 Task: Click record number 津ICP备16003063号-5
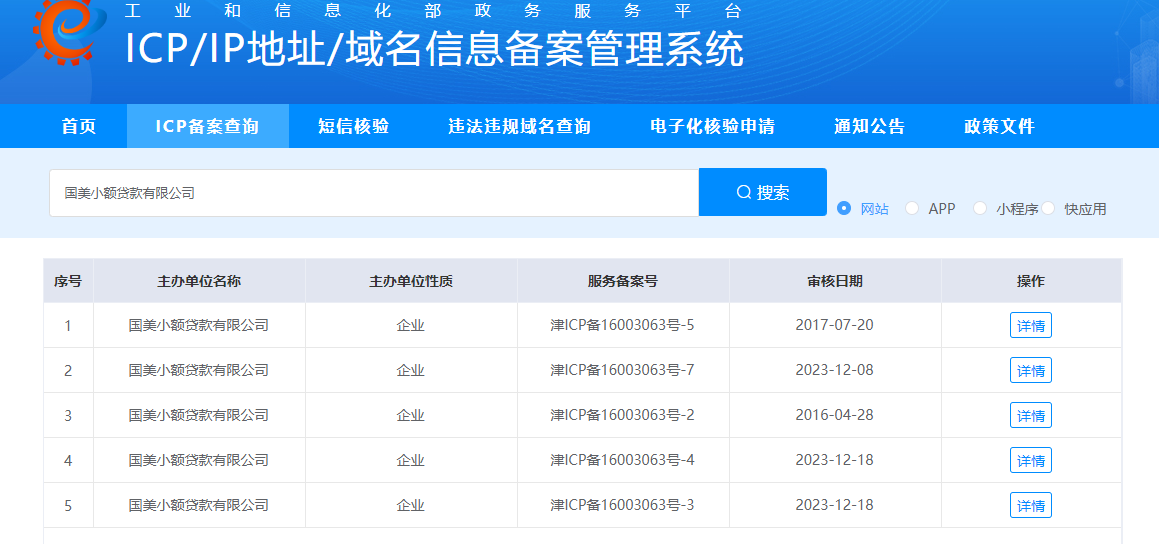pyautogui.click(x=622, y=325)
